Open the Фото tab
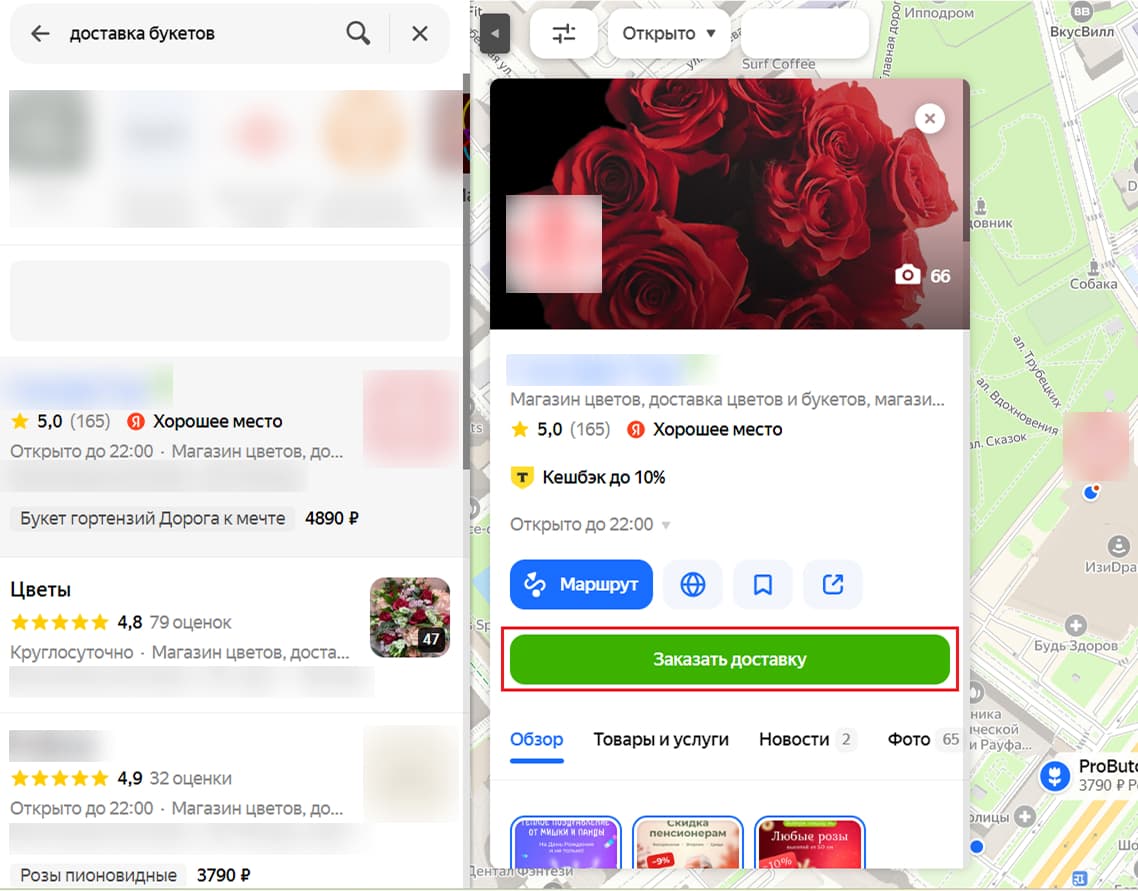The height and width of the screenshot is (891, 1138). point(923,739)
